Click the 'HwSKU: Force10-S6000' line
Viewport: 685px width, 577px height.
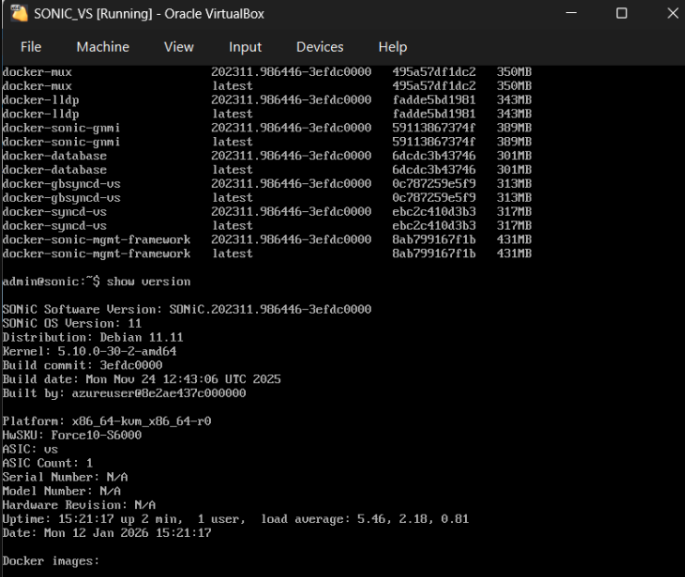coord(72,435)
